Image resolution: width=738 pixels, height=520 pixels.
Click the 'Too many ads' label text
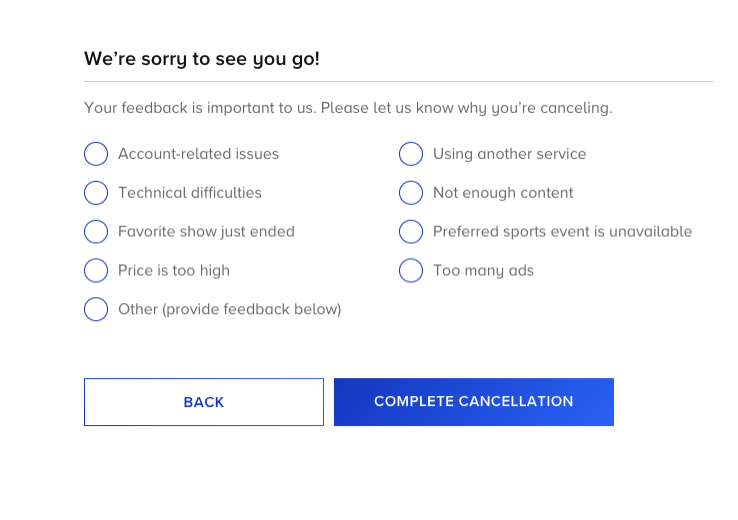tap(483, 270)
